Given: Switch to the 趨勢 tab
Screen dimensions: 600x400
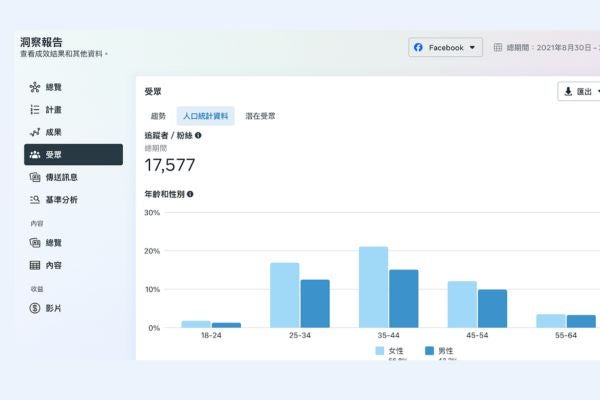Looking at the screenshot, I should click(159, 116).
